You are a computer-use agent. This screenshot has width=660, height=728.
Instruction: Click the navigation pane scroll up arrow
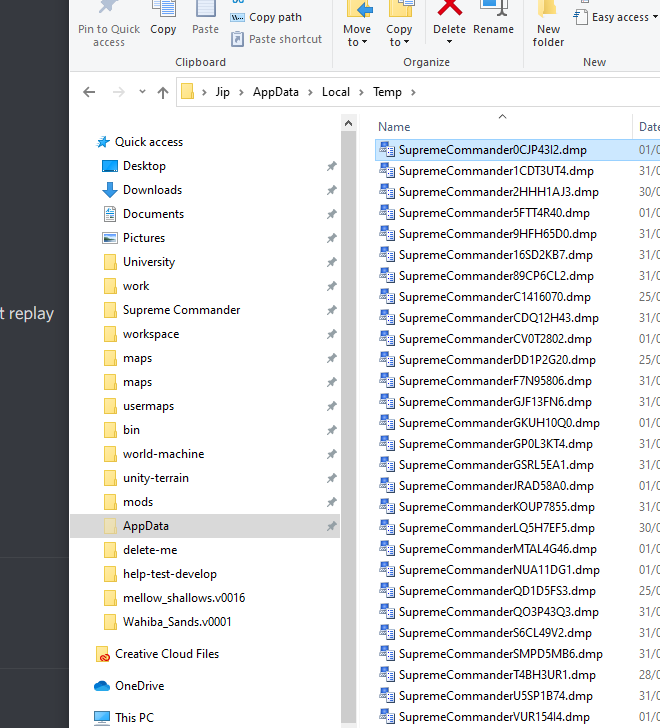[349, 123]
